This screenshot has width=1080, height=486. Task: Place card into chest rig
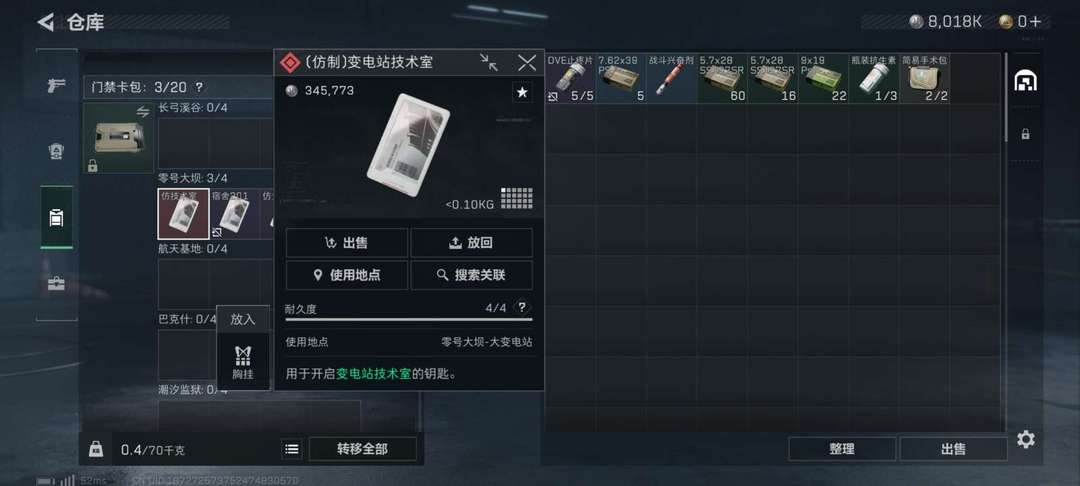point(243,362)
